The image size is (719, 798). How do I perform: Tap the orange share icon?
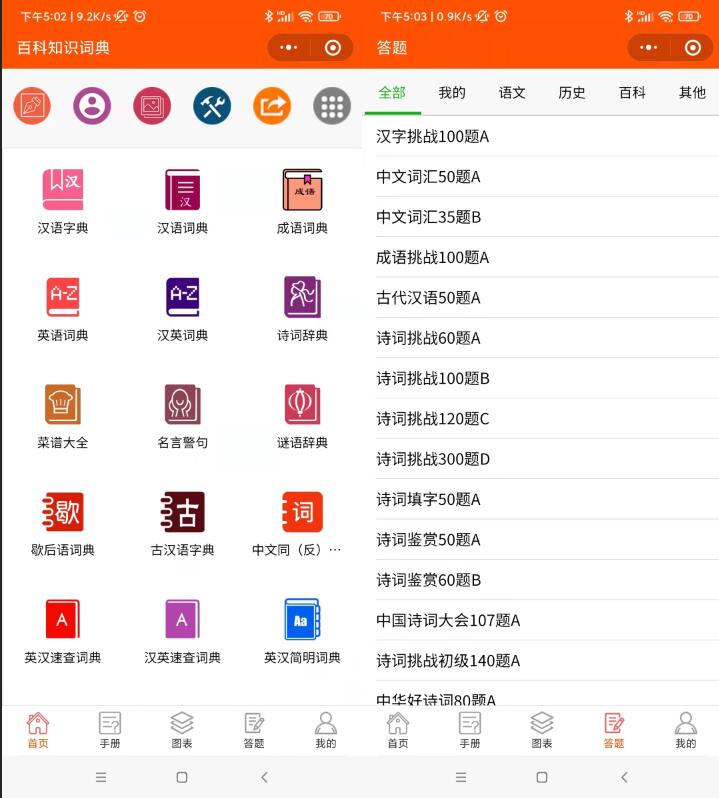[272, 106]
